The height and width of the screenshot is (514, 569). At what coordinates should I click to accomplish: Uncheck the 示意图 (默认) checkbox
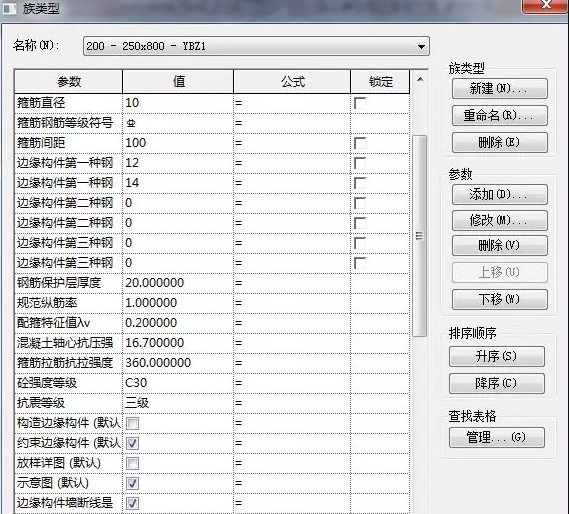coord(132,483)
